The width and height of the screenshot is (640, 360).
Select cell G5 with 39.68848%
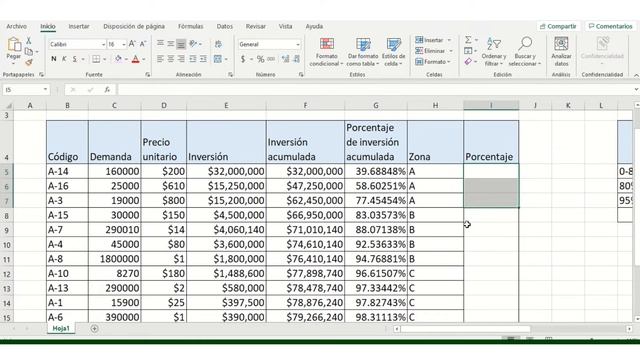click(376, 171)
